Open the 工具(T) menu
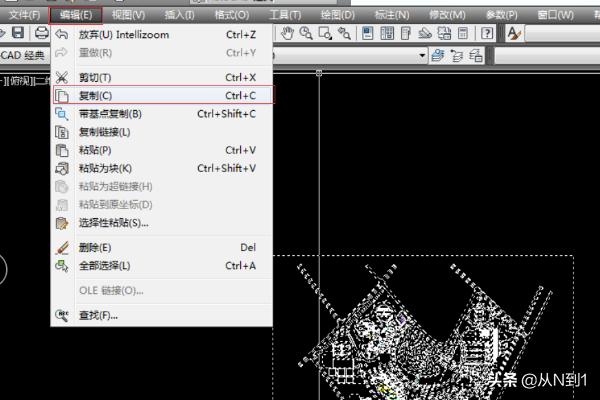600x400 pixels. click(285, 15)
